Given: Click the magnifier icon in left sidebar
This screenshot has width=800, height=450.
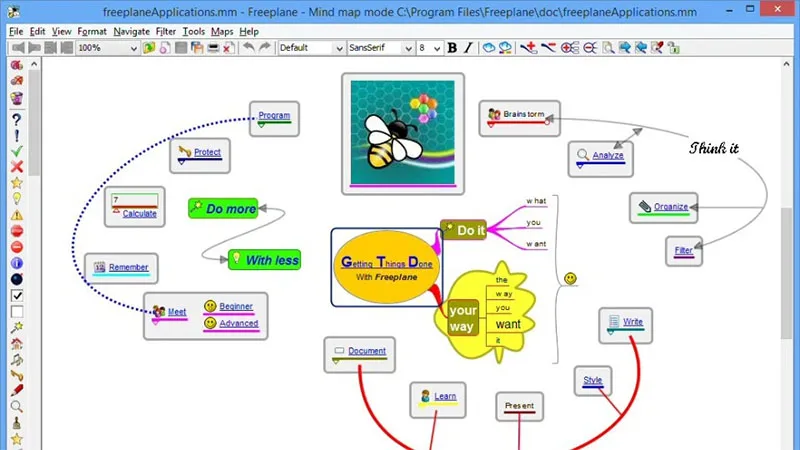Looking at the screenshot, I should pos(16,407).
